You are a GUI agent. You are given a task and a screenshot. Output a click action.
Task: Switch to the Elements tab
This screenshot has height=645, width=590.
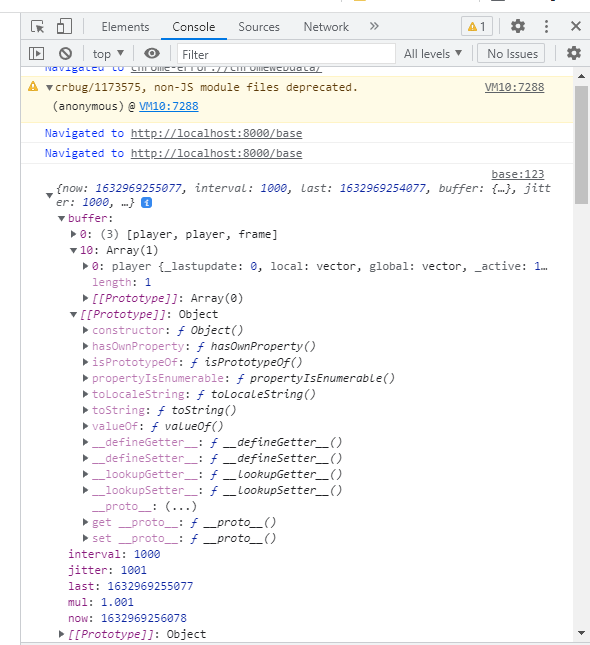(x=125, y=27)
